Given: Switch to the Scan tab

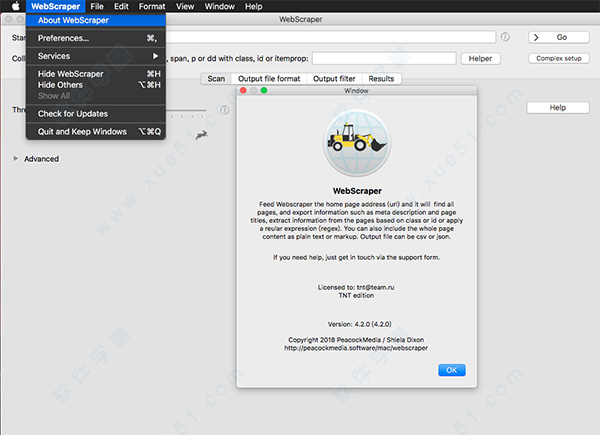Looking at the screenshot, I should 216,79.
